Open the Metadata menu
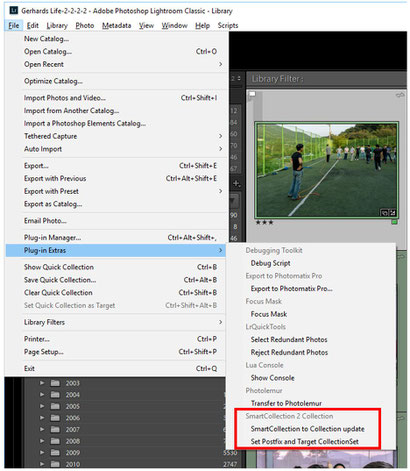The width and height of the screenshot is (410, 471). pos(116,25)
